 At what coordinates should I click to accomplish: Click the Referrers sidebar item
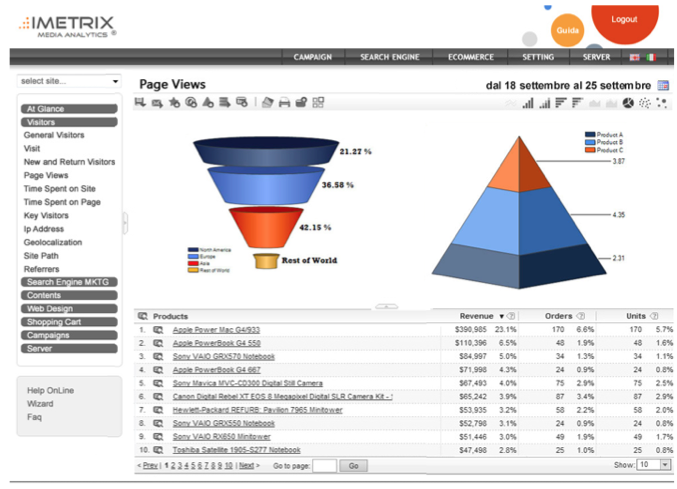click(41, 269)
